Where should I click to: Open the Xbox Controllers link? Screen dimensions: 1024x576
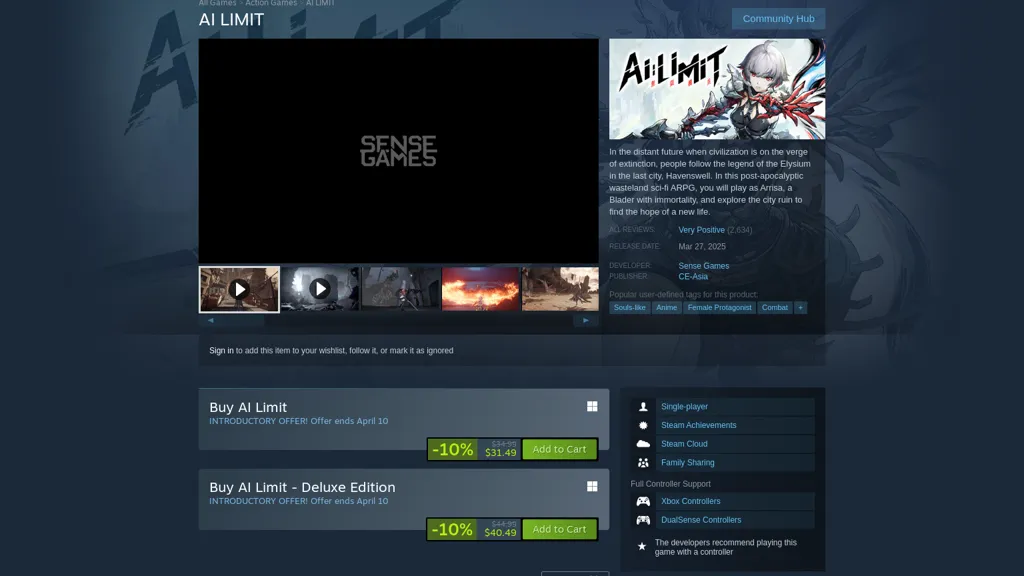point(690,501)
